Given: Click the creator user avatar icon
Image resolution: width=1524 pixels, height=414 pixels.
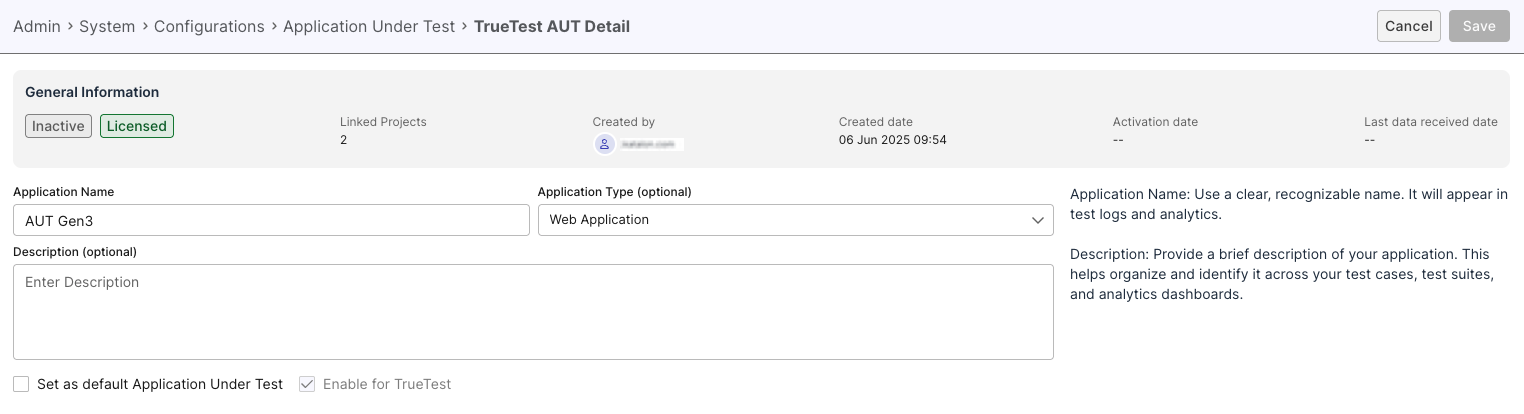Looking at the screenshot, I should pyautogui.click(x=604, y=144).
